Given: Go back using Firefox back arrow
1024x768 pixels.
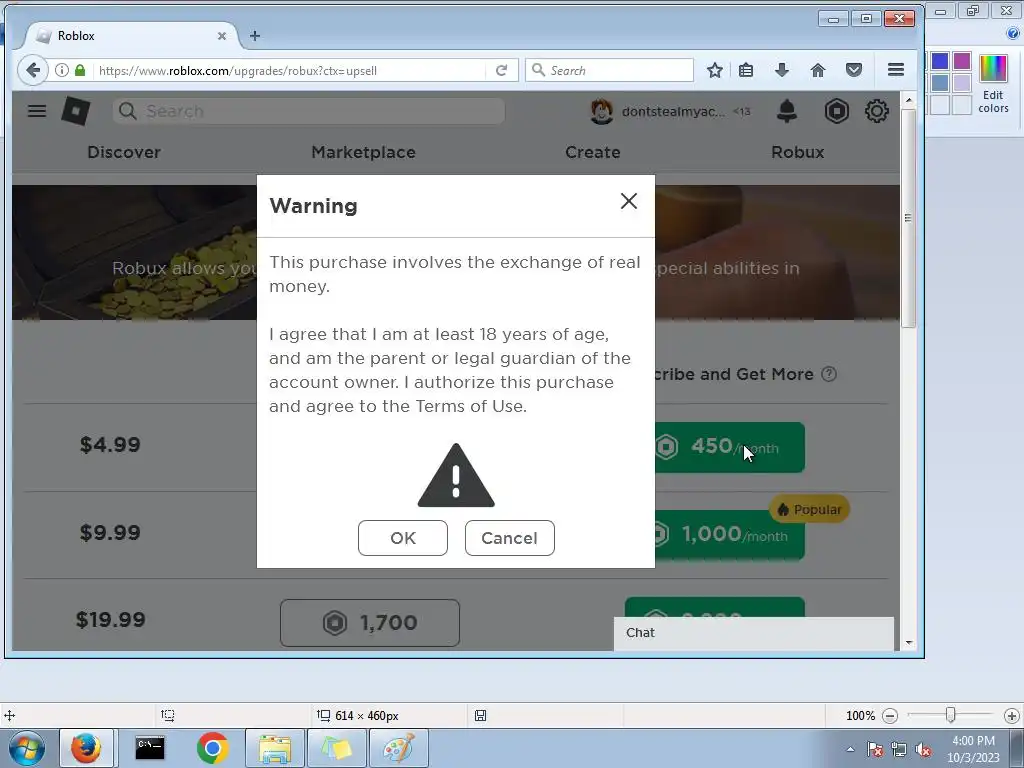Looking at the screenshot, I should (33, 70).
